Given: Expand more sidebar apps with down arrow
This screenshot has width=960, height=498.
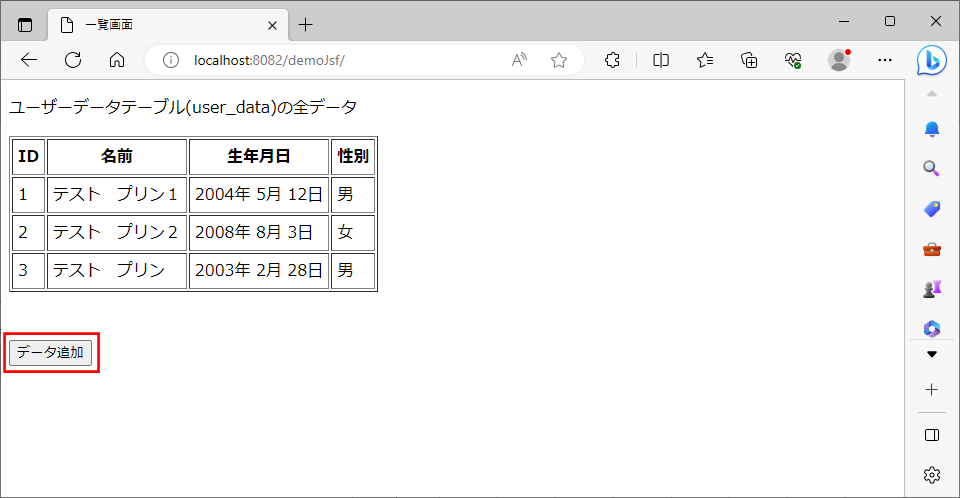Looking at the screenshot, I should 932,354.
